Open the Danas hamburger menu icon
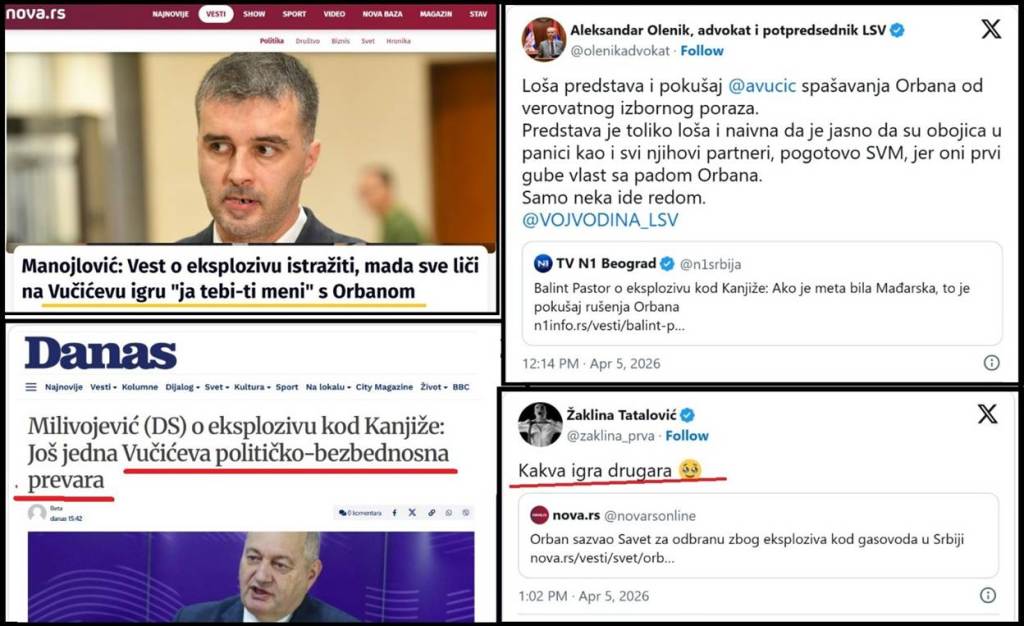Screen dimensions: 1024x626 click(31, 387)
